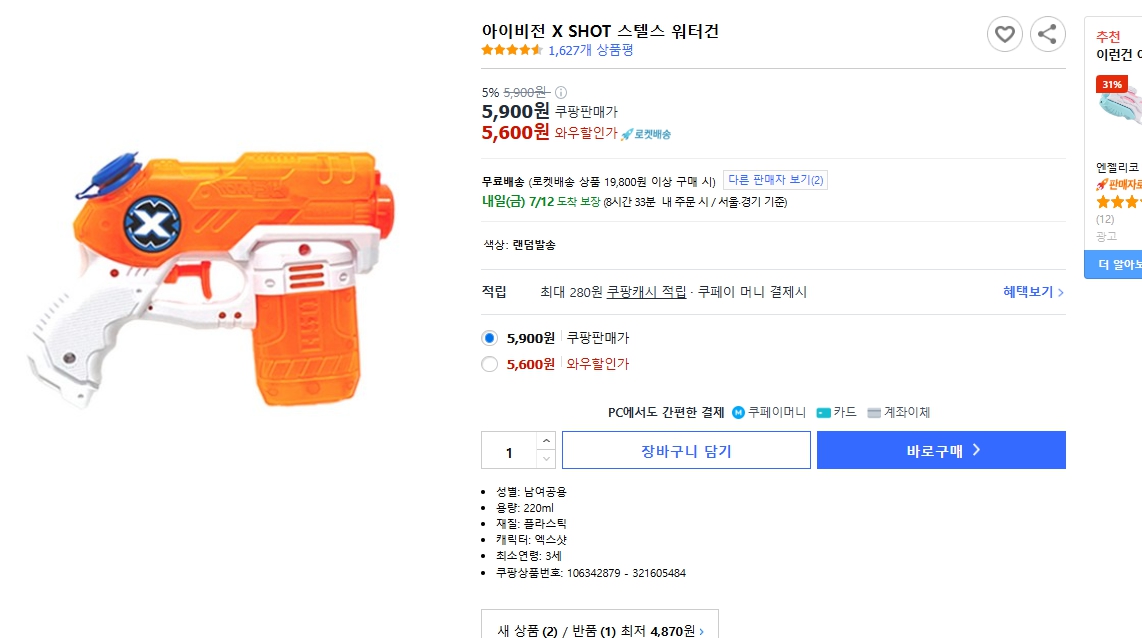The image size is (1142, 638).
Task: Click the Coupay Money payment icon
Action: point(739,412)
